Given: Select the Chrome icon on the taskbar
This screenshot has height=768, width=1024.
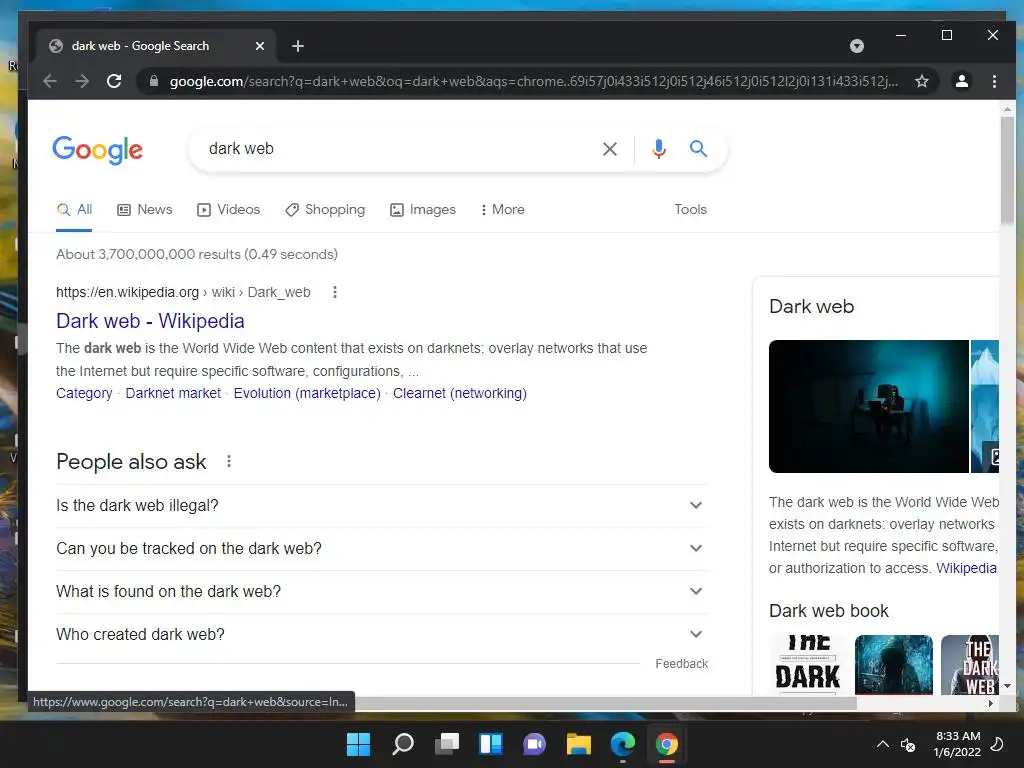Looking at the screenshot, I should click(x=667, y=744).
